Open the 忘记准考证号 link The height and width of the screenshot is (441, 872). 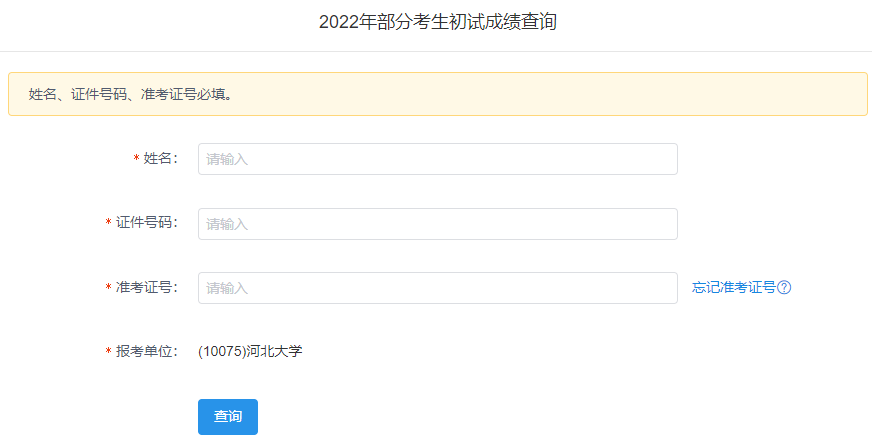(733, 288)
